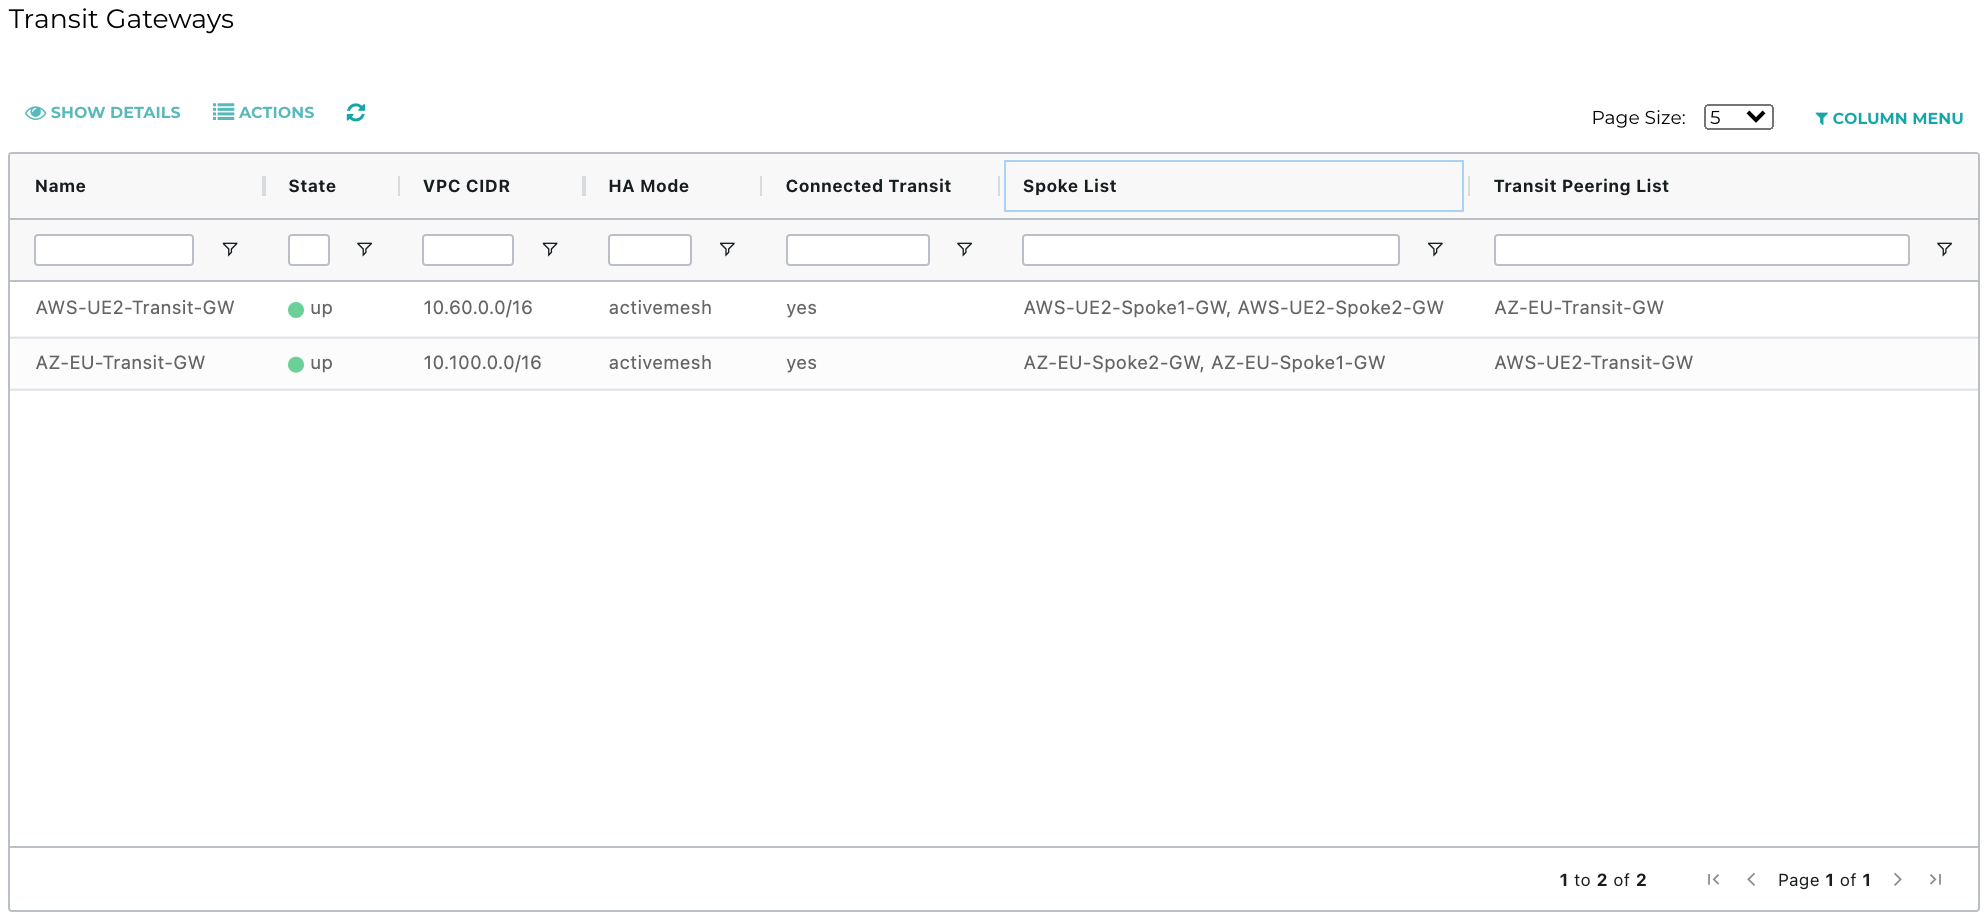Go to the previous page
The width and height of the screenshot is (1988, 920).
pyautogui.click(x=1751, y=879)
